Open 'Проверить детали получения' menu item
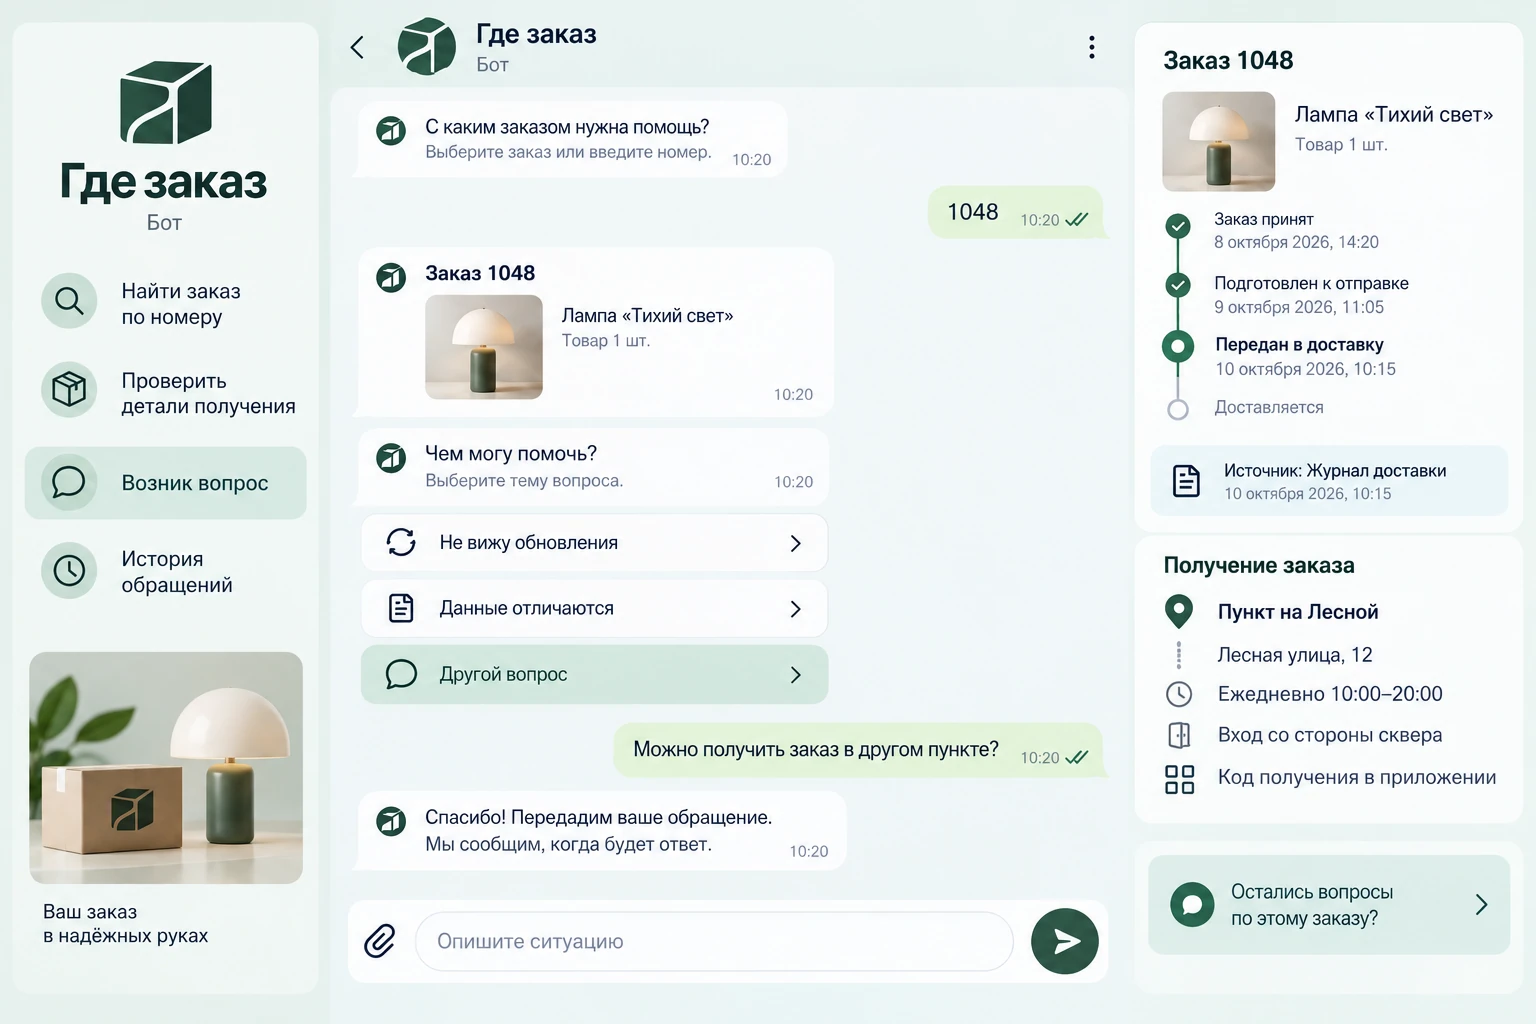Screen dimensions: 1536x1024 [166, 390]
